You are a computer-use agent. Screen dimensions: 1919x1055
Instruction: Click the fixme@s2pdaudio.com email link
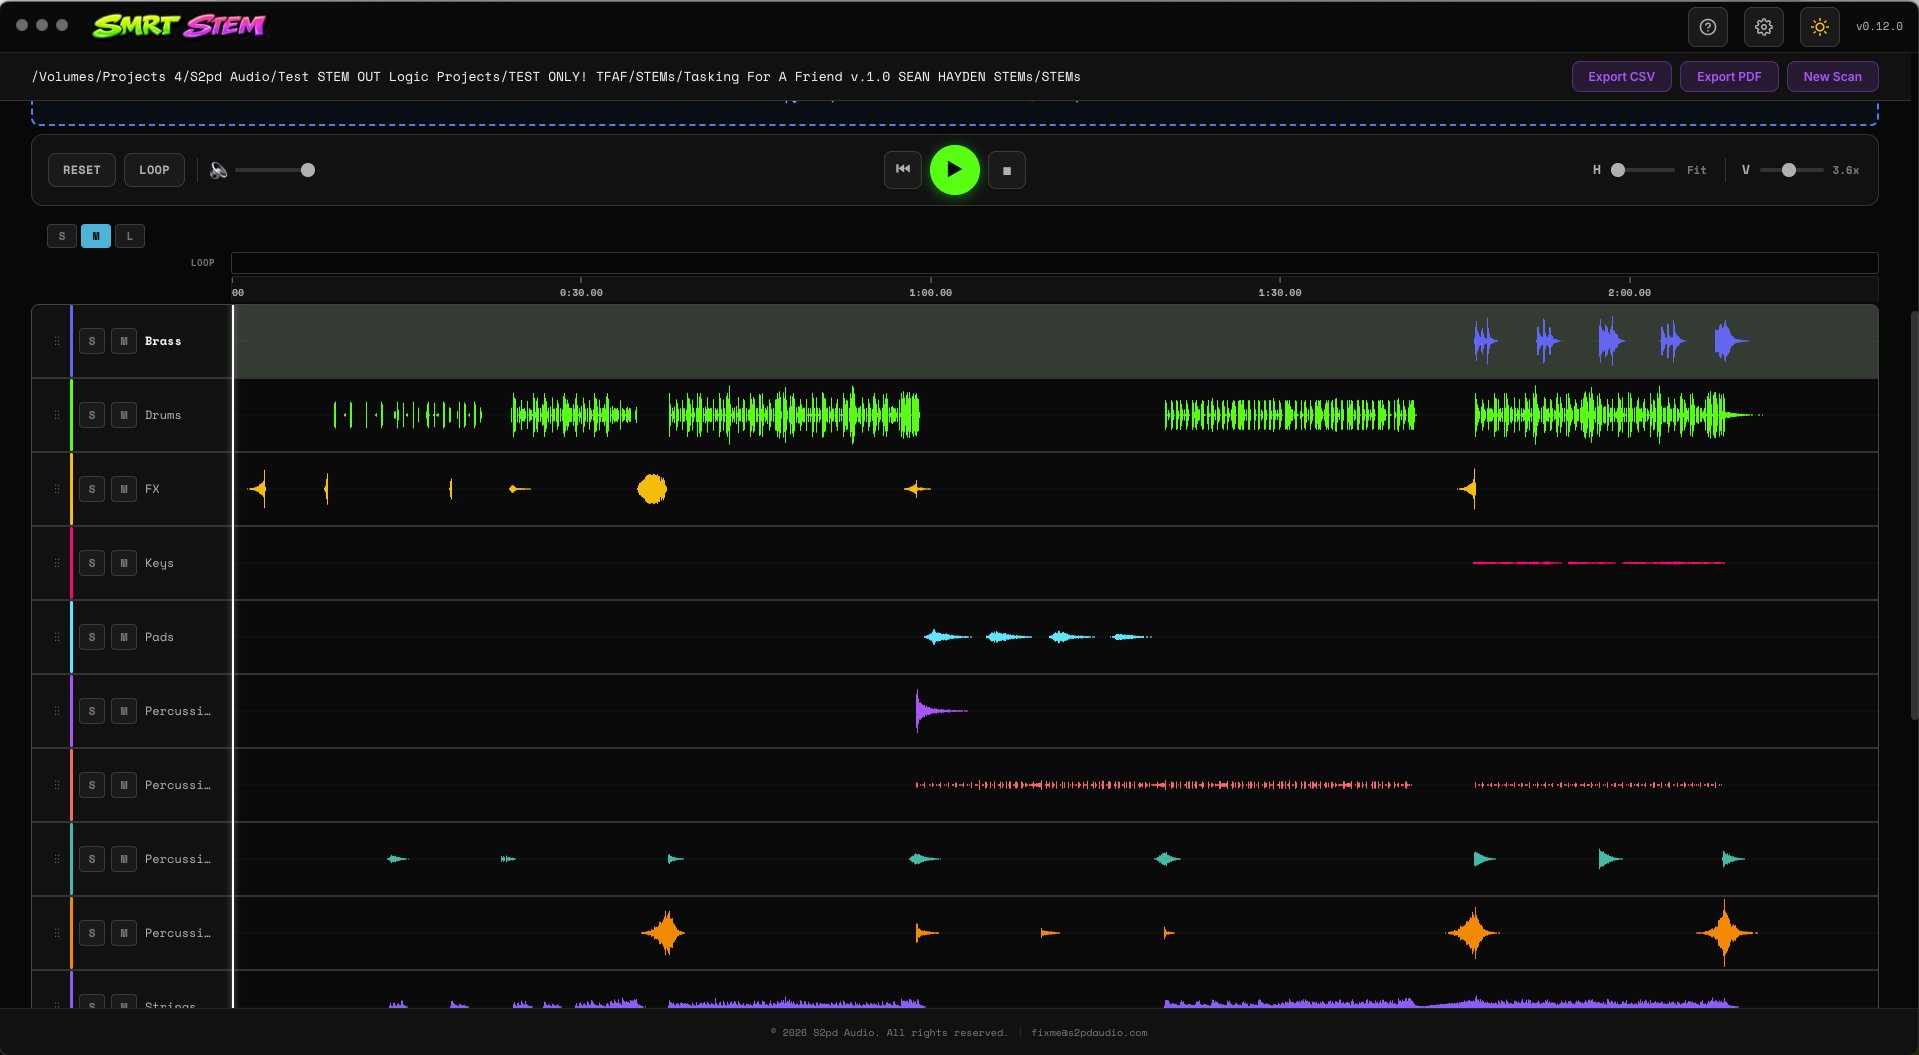[x=1089, y=1032]
